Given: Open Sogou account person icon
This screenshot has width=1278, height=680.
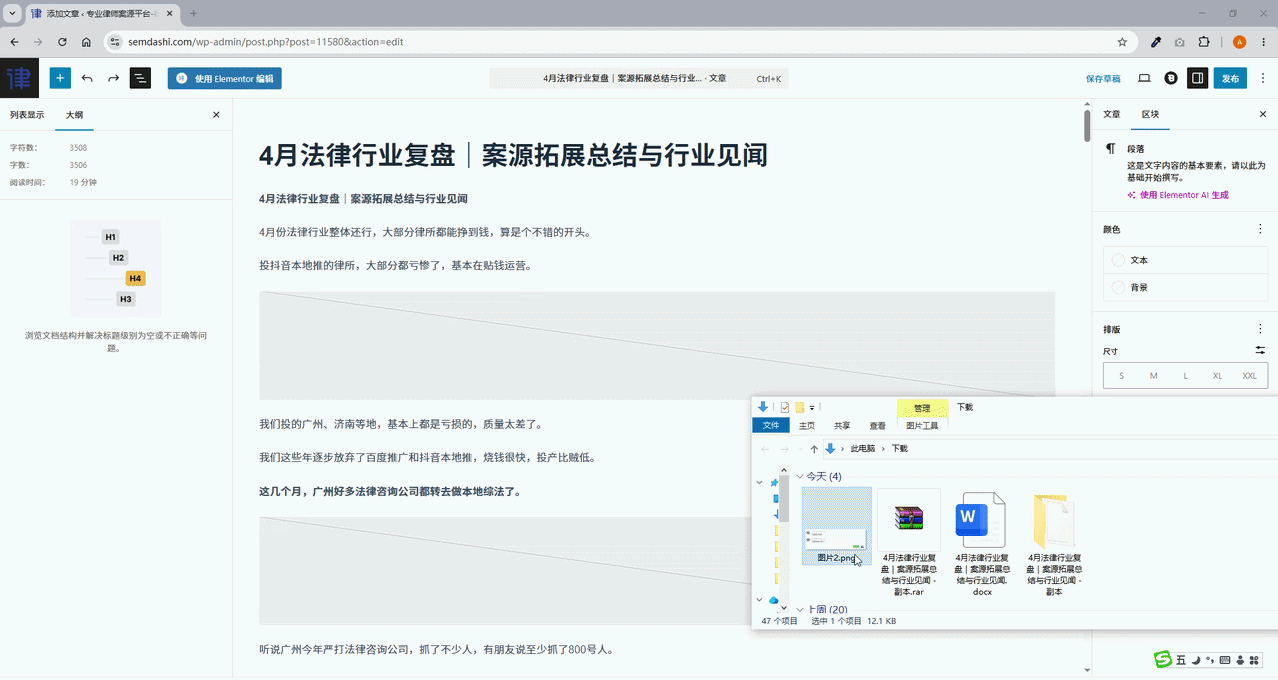Looking at the screenshot, I should point(1240,660).
